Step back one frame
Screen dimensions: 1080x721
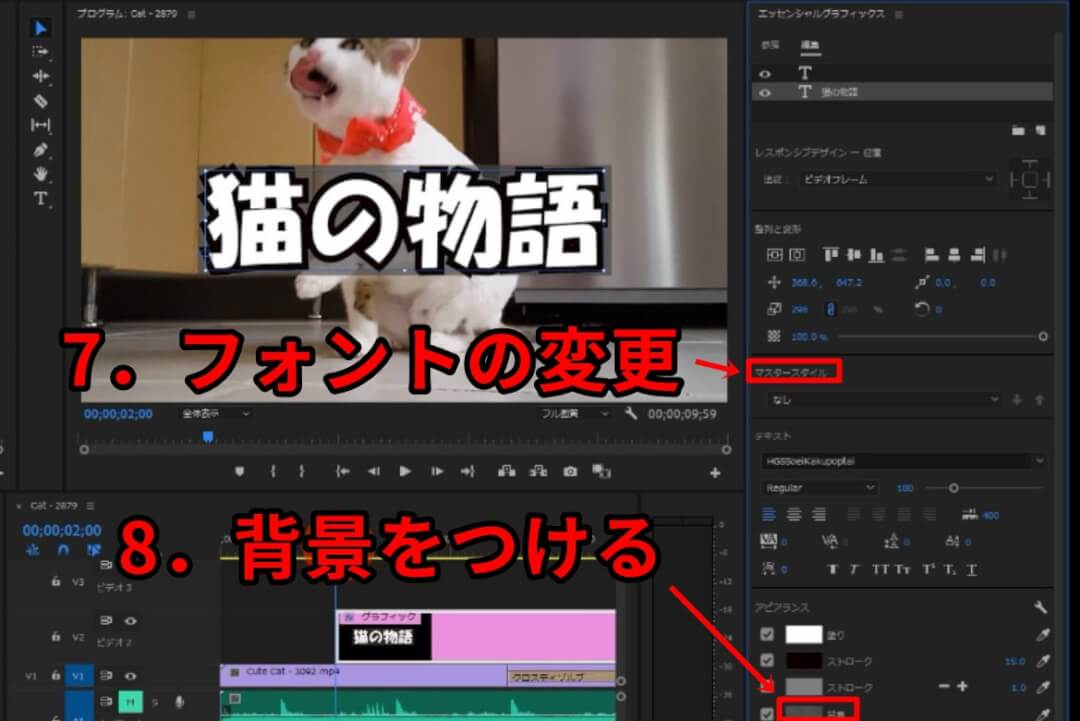pyautogui.click(x=373, y=472)
